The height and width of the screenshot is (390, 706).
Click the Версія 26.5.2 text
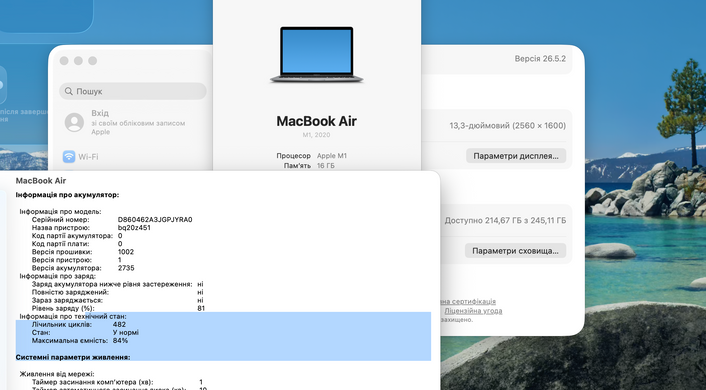[540, 59]
